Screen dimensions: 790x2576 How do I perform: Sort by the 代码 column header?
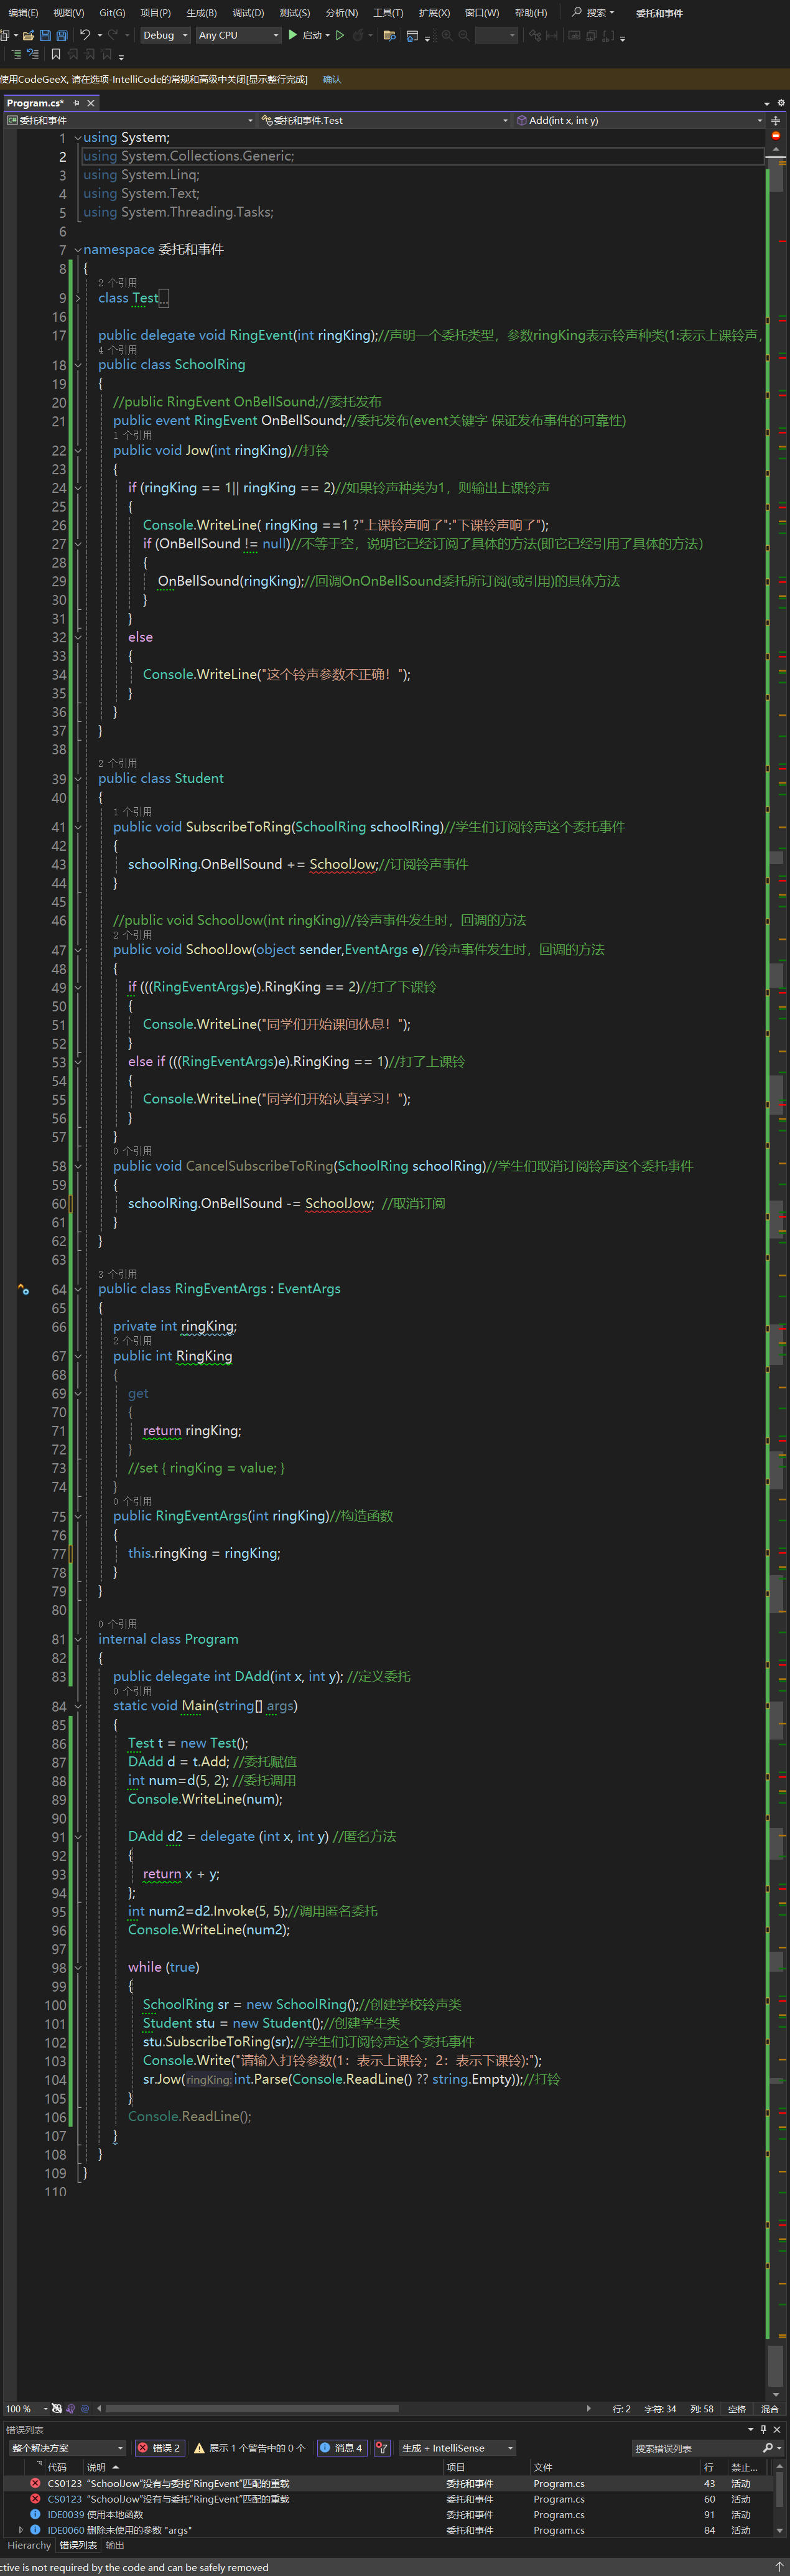pos(57,2467)
